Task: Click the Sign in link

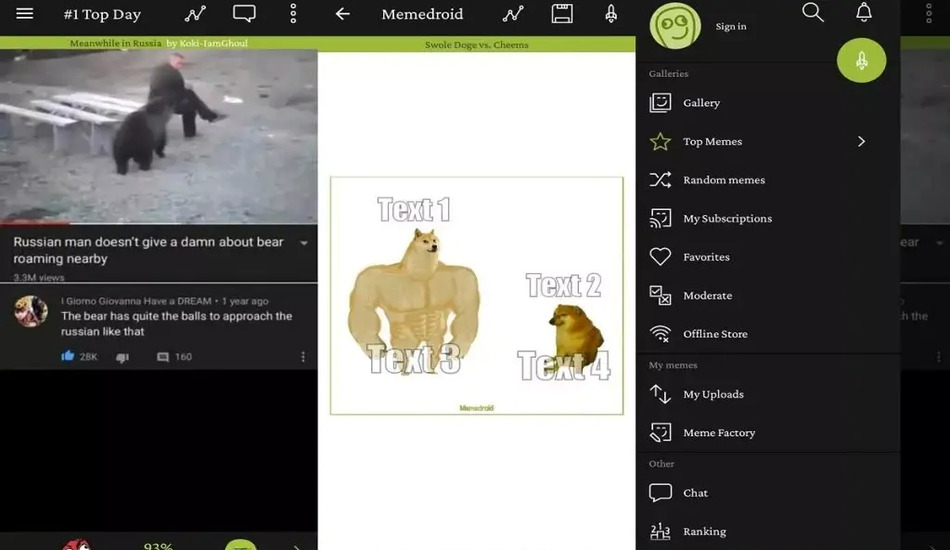Action: [x=731, y=26]
